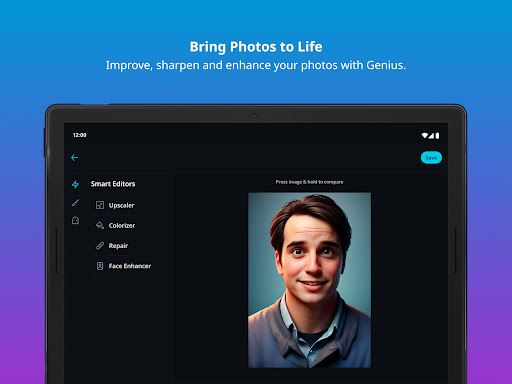Click 'Press image & hold to compare' hint
Screen dimensions: 512x384
tap(309, 182)
